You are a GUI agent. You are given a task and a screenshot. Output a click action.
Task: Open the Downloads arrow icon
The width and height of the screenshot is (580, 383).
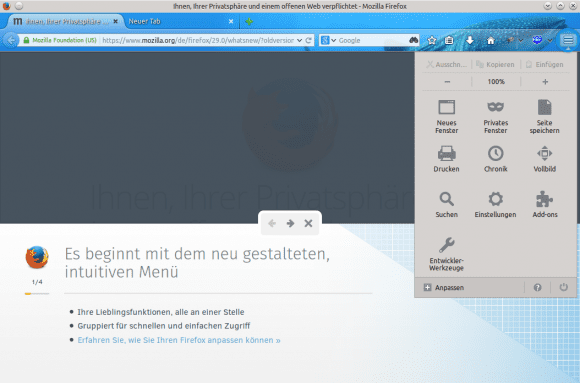tap(470, 40)
